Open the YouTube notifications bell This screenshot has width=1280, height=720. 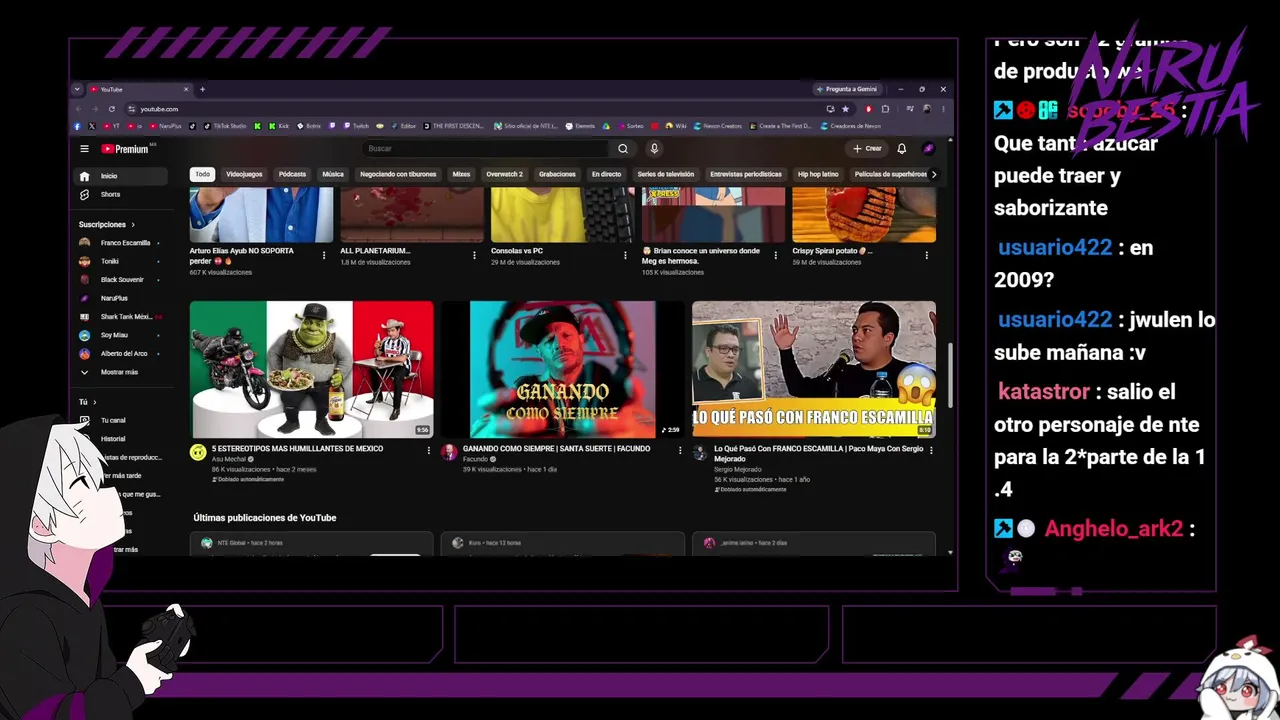pos(901,149)
